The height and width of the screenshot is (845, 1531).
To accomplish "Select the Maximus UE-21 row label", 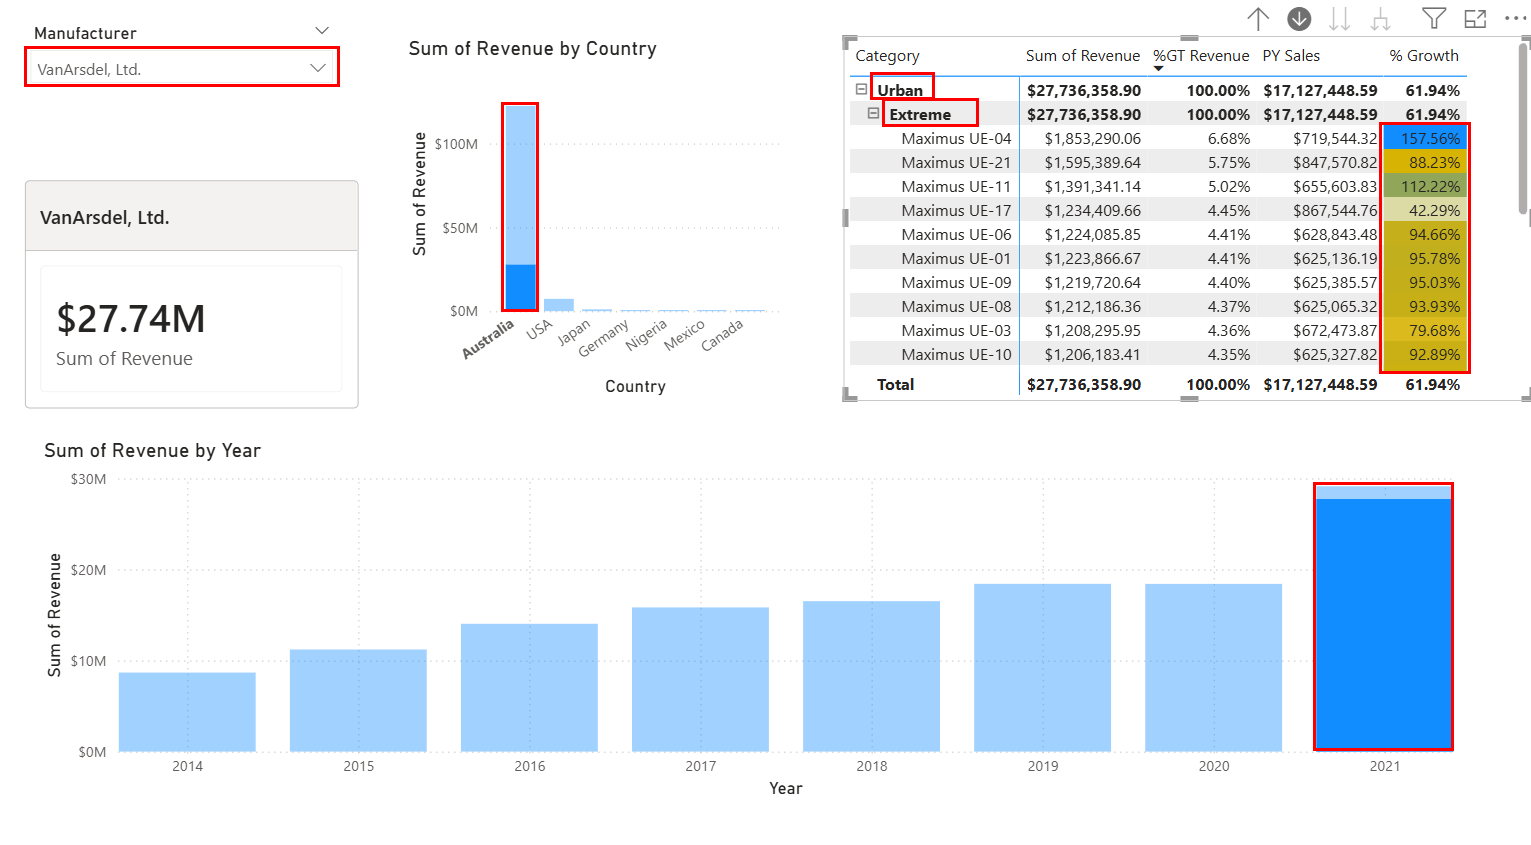I will [956, 162].
